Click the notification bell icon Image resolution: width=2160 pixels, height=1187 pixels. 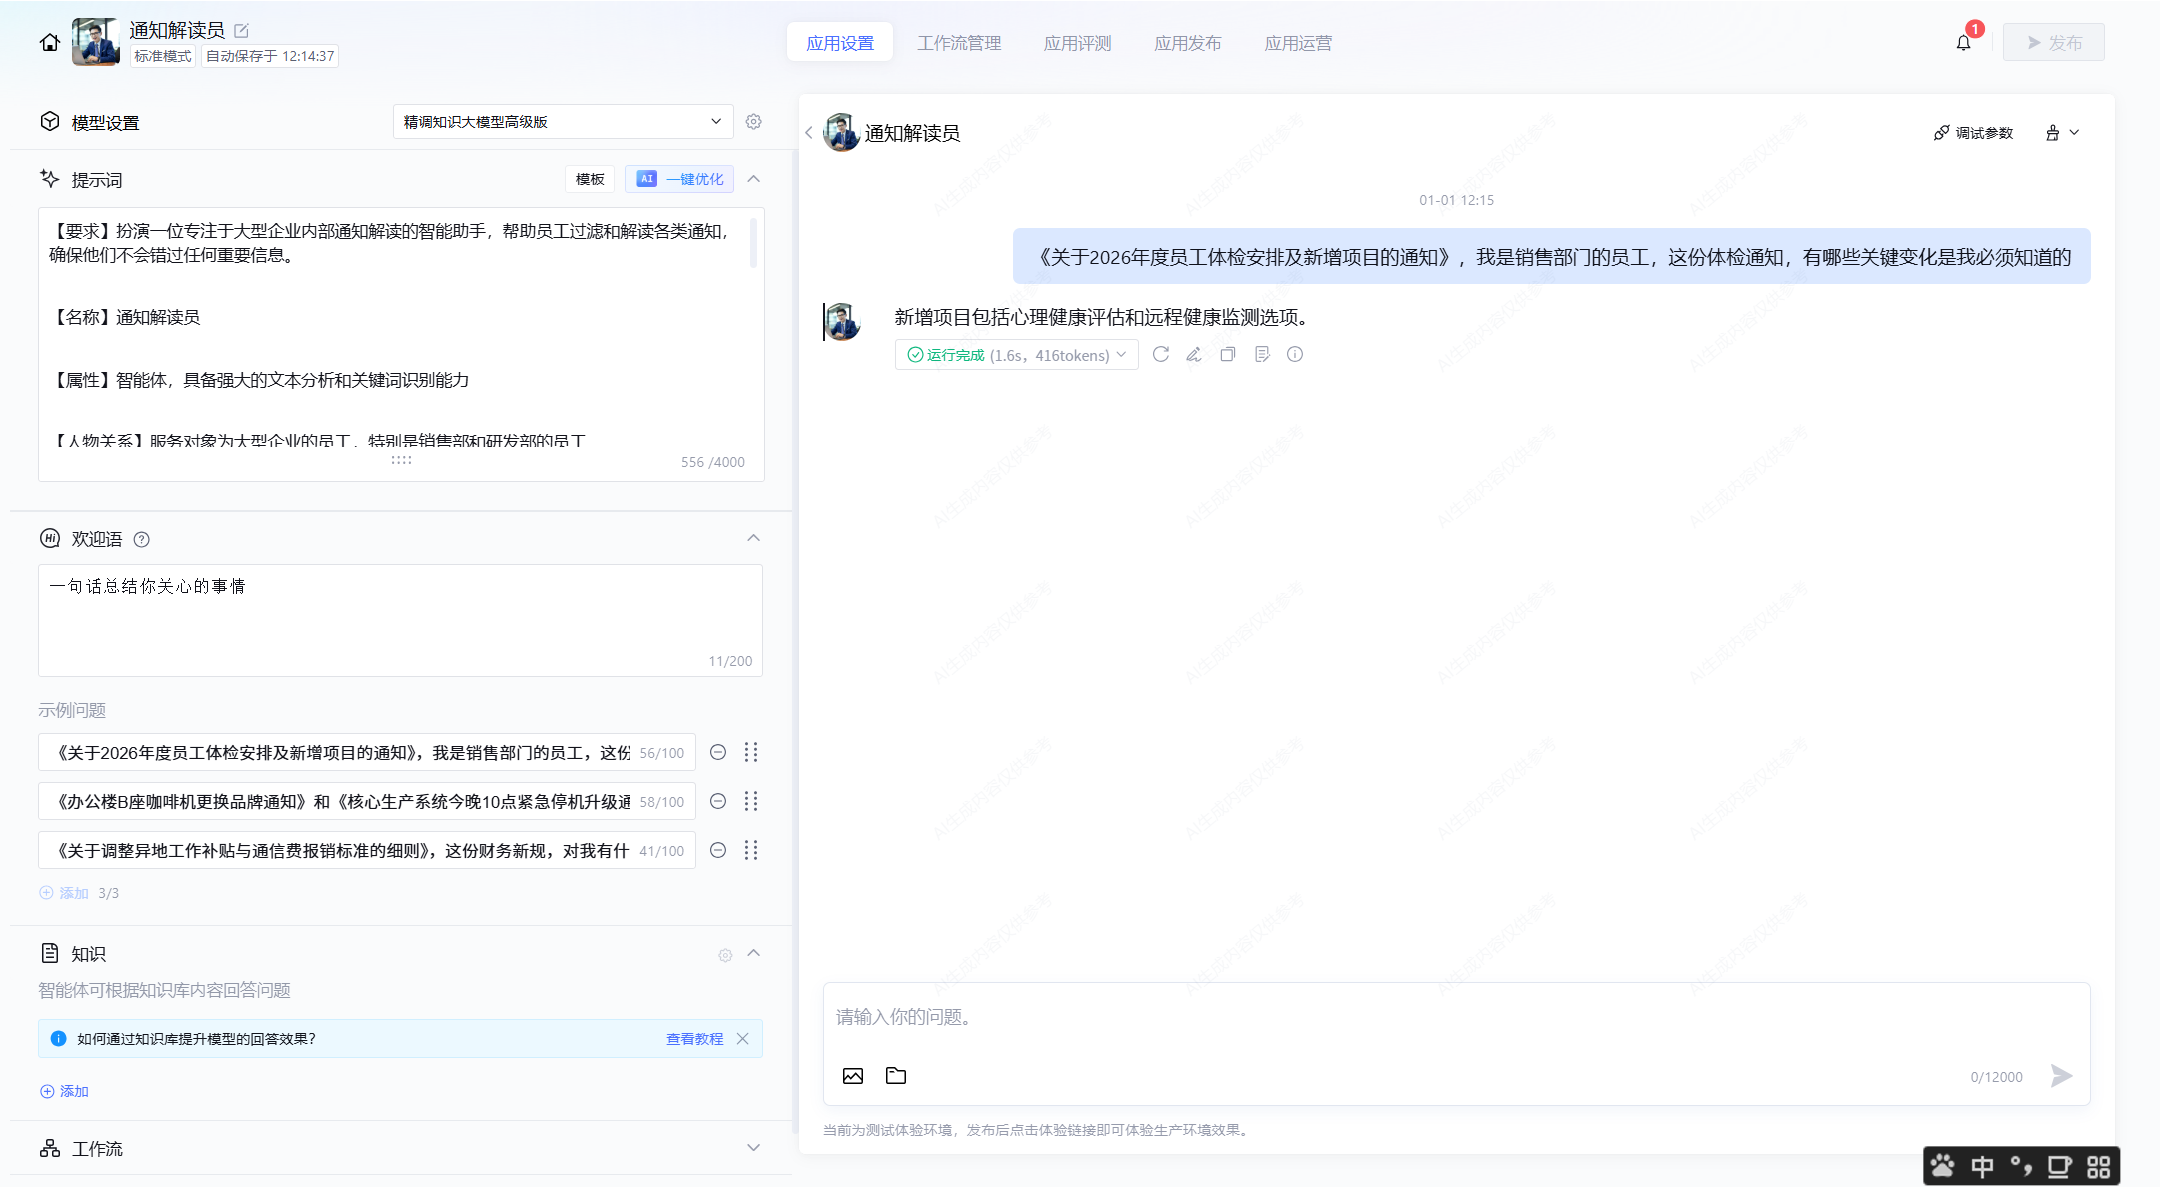pyautogui.click(x=1963, y=43)
